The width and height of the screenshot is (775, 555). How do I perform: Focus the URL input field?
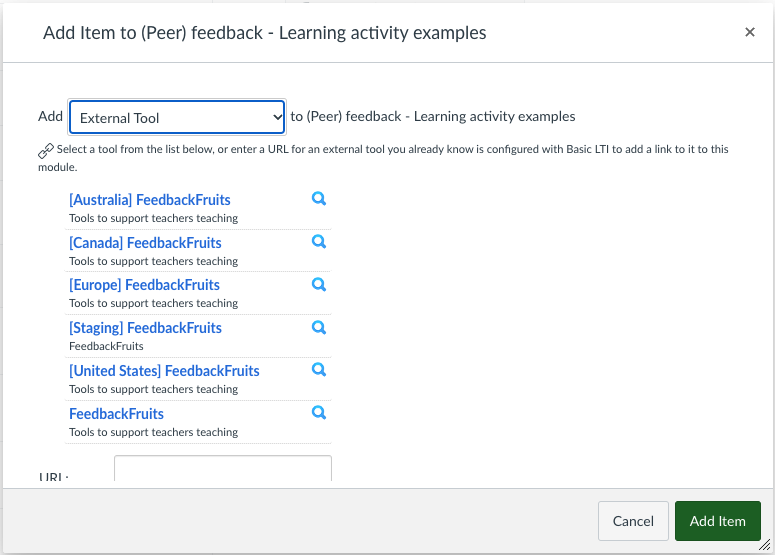(223, 469)
